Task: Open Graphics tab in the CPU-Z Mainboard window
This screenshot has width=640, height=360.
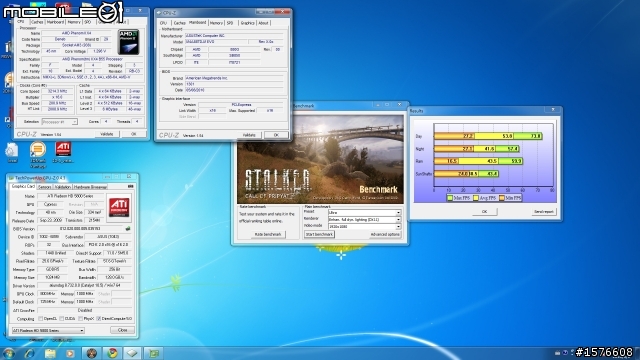Action: (x=247, y=23)
